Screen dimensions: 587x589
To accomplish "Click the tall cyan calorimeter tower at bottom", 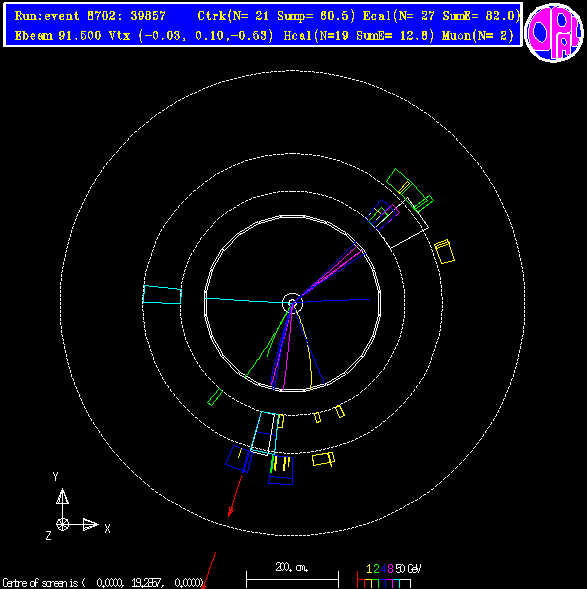I will [265, 433].
